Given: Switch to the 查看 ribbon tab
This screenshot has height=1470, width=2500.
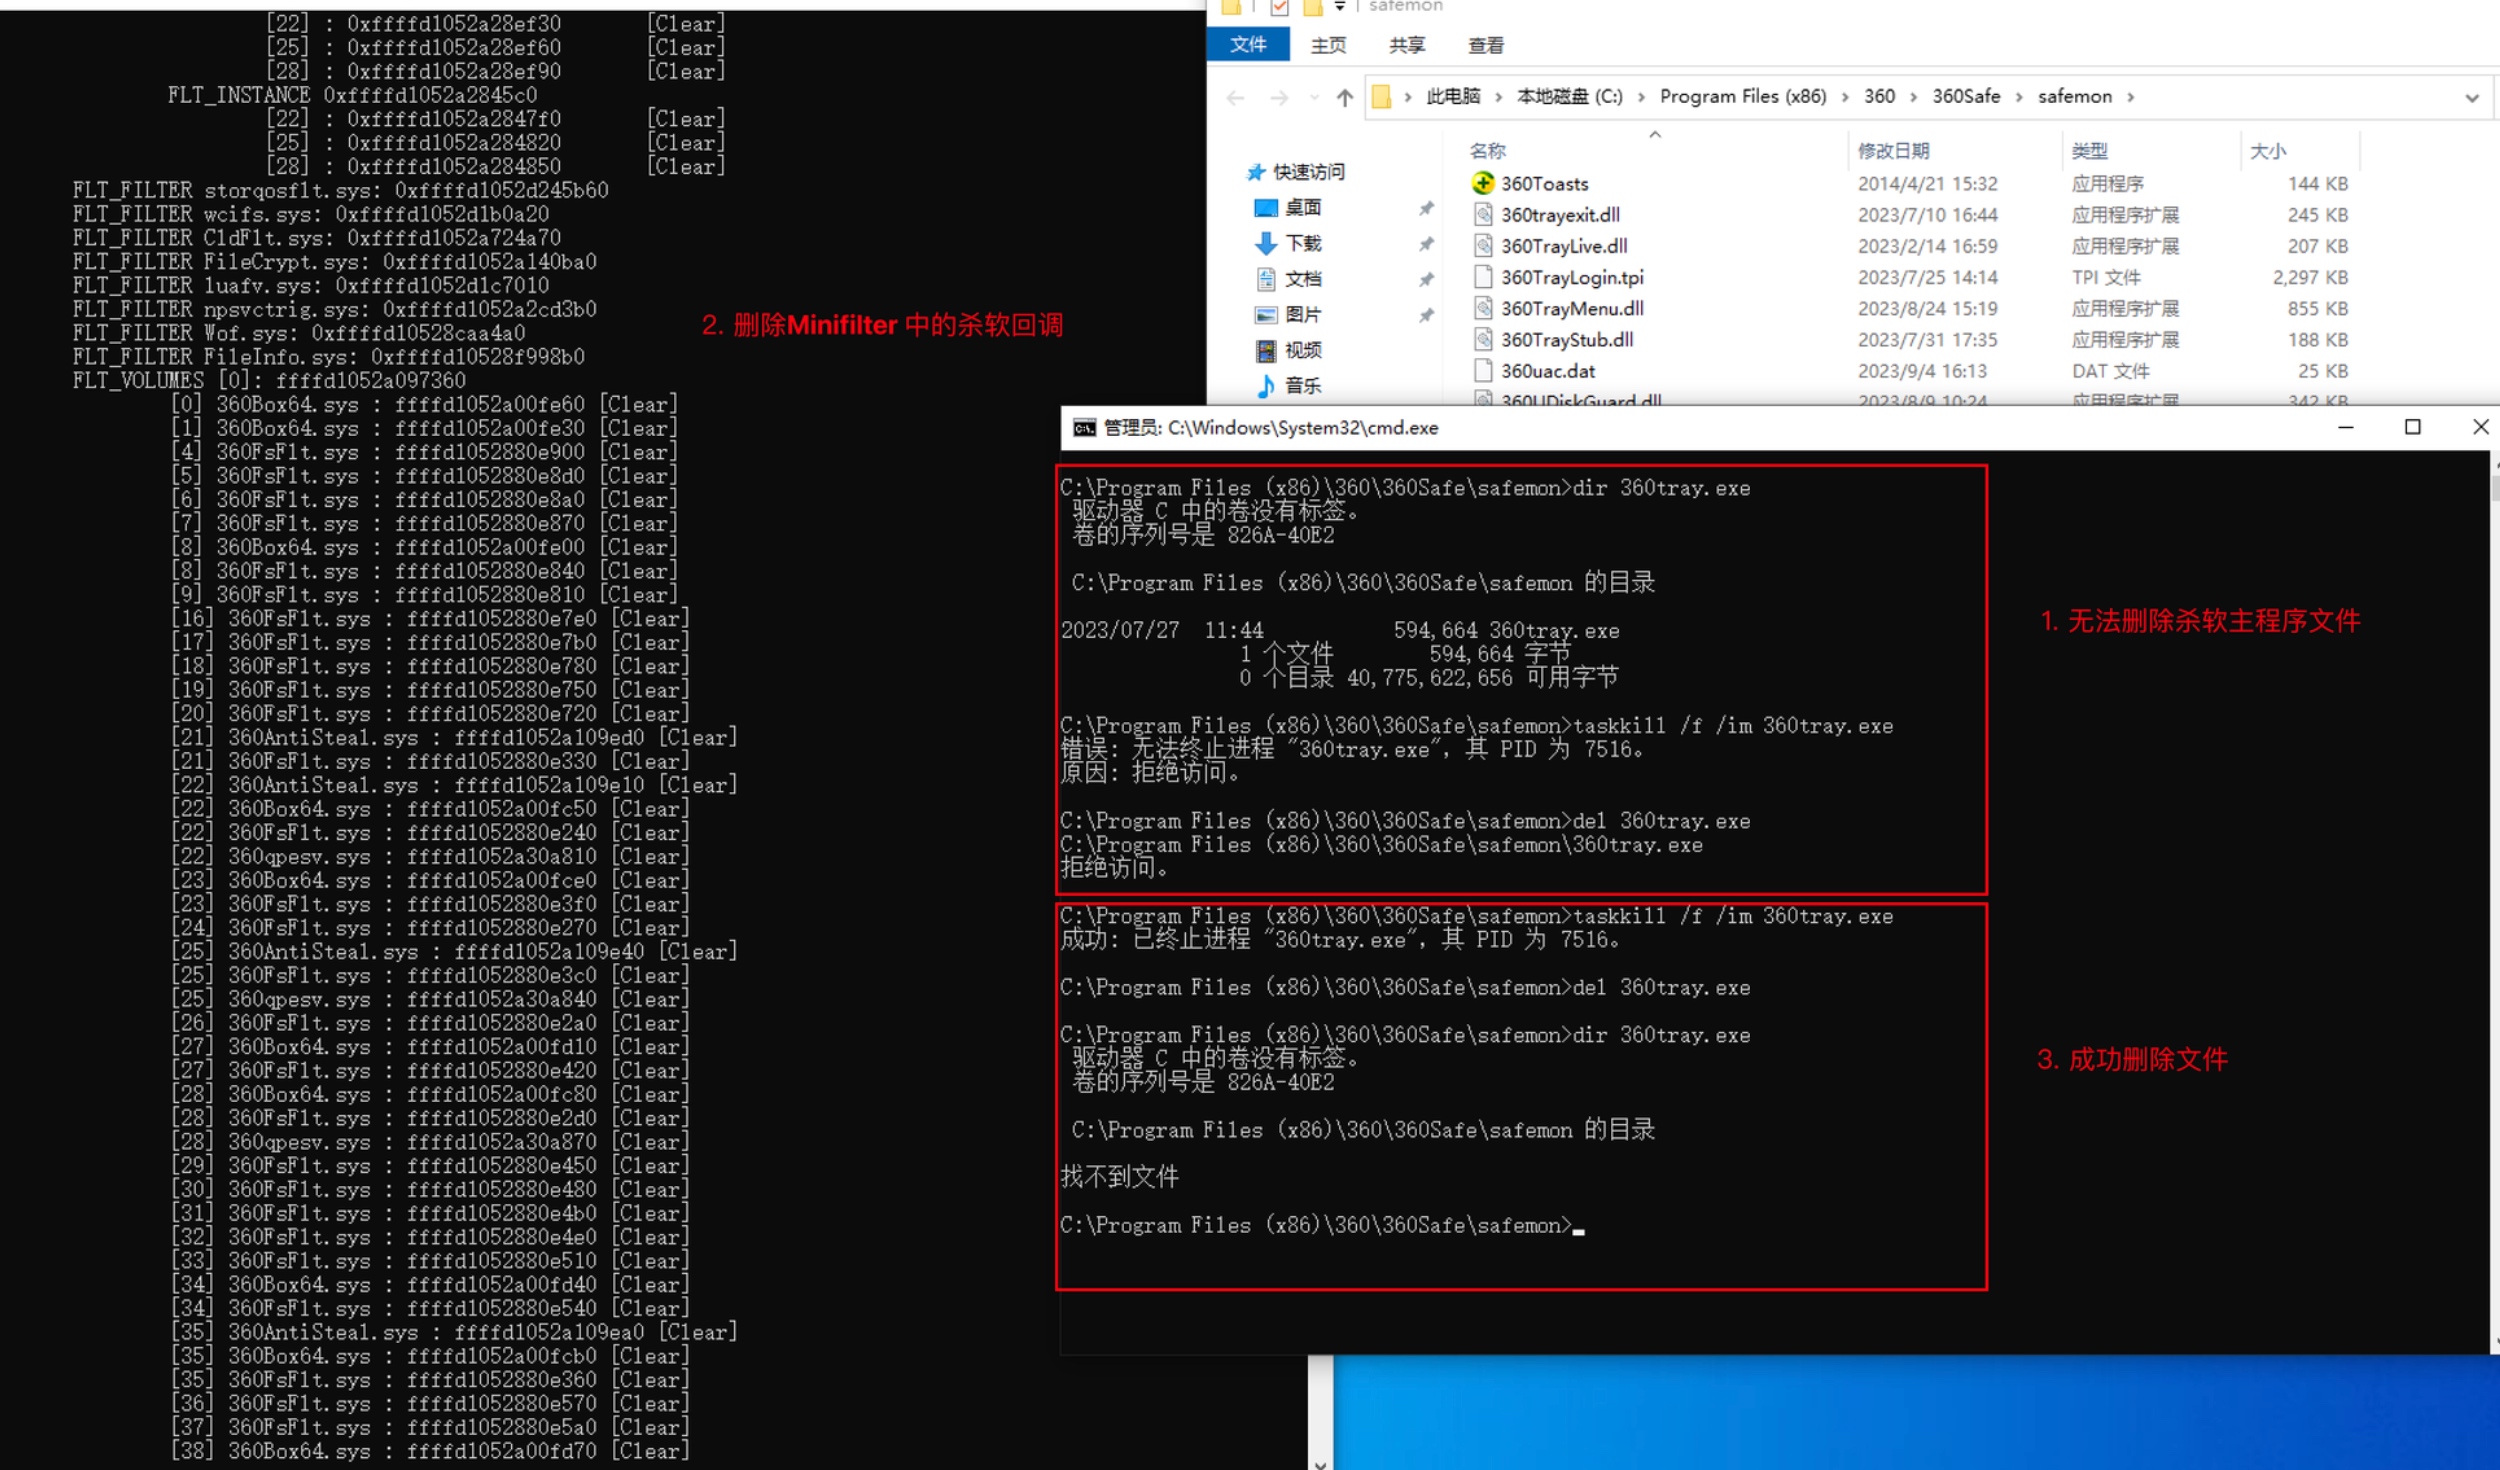Looking at the screenshot, I should tap(1485, 45).
